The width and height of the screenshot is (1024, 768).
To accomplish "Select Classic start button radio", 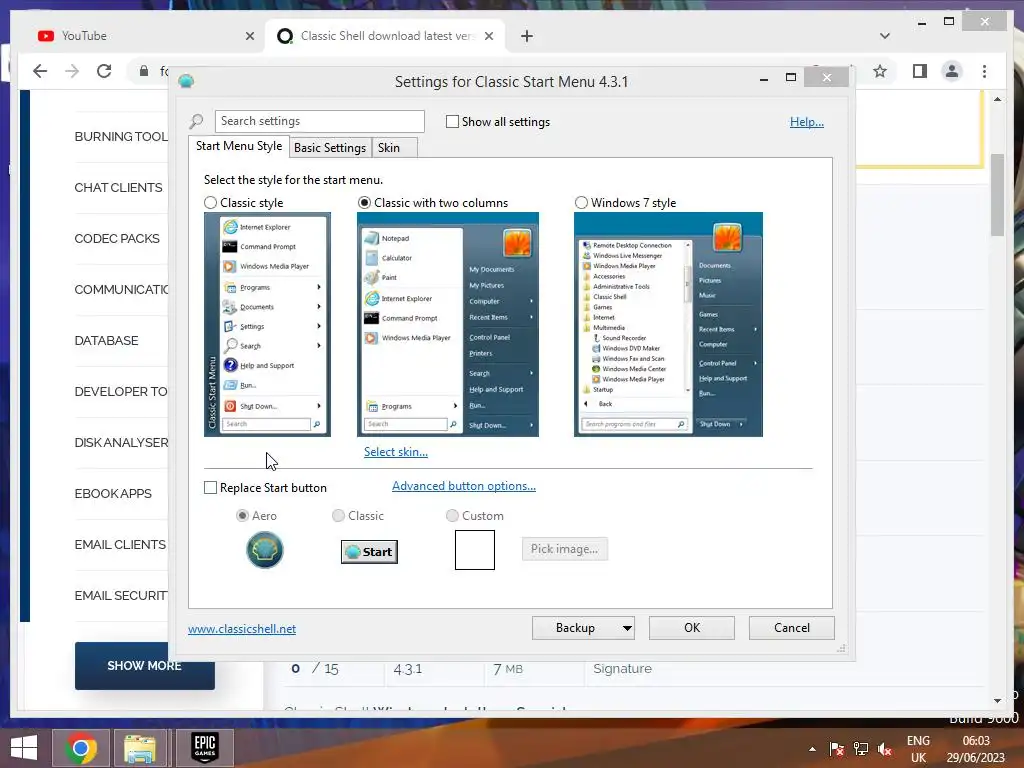I will point(338,515).
